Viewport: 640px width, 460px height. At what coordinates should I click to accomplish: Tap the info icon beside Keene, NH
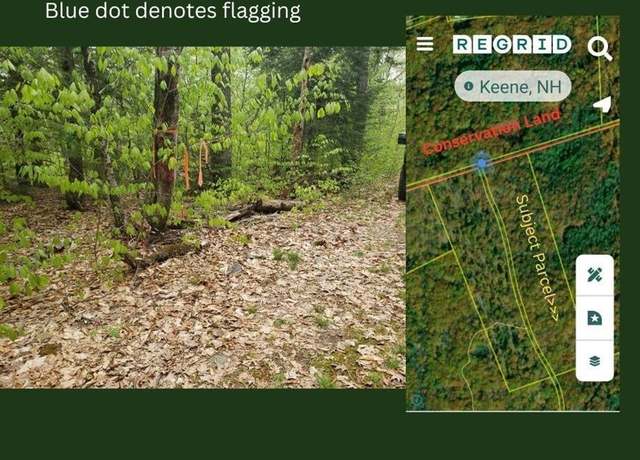click(469, 86)
